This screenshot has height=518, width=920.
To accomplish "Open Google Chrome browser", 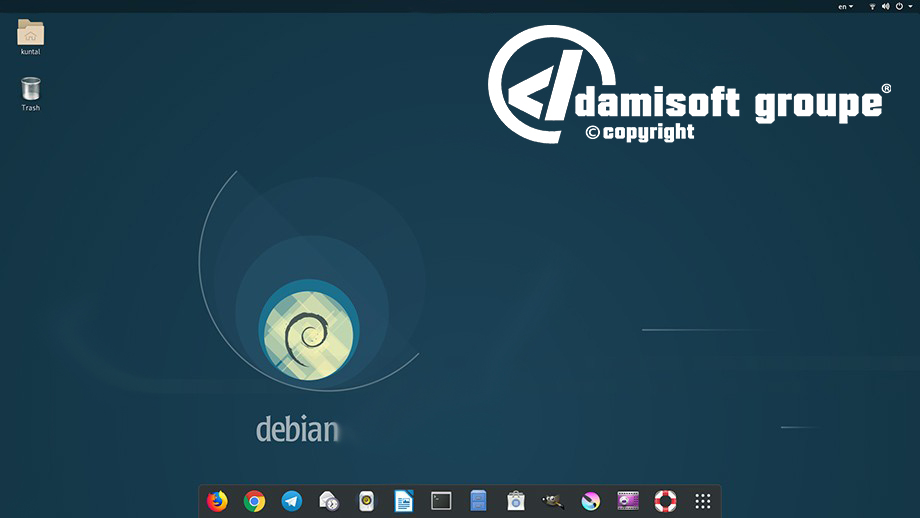I will 254,501.
